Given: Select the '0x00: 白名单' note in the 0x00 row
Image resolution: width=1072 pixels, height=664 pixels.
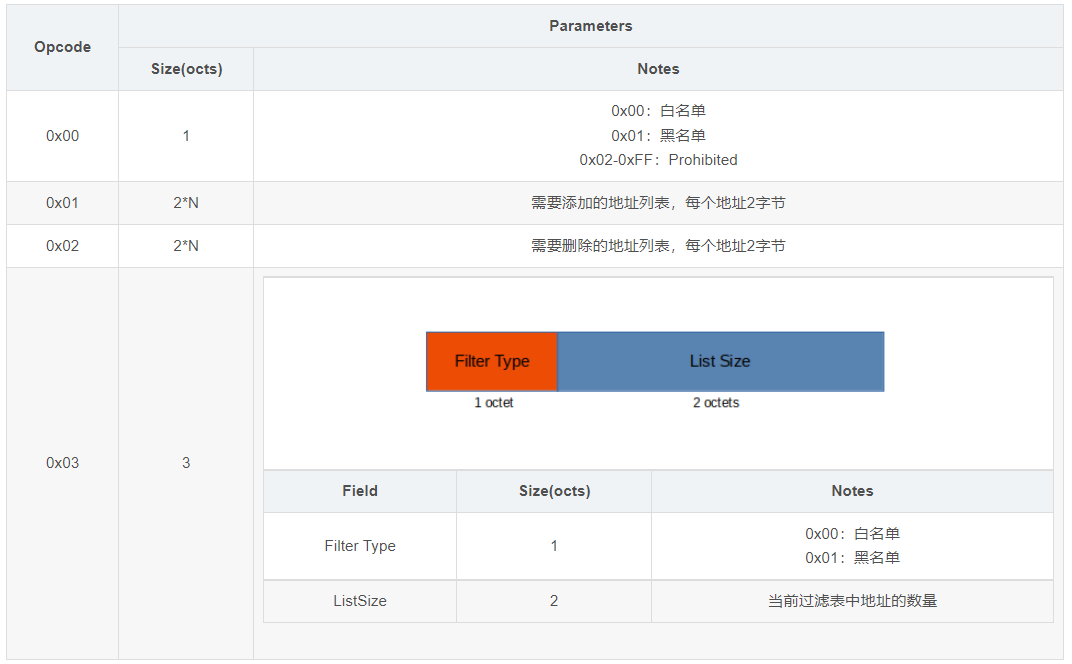Looking at the screenshot, I should click(658, 111).
